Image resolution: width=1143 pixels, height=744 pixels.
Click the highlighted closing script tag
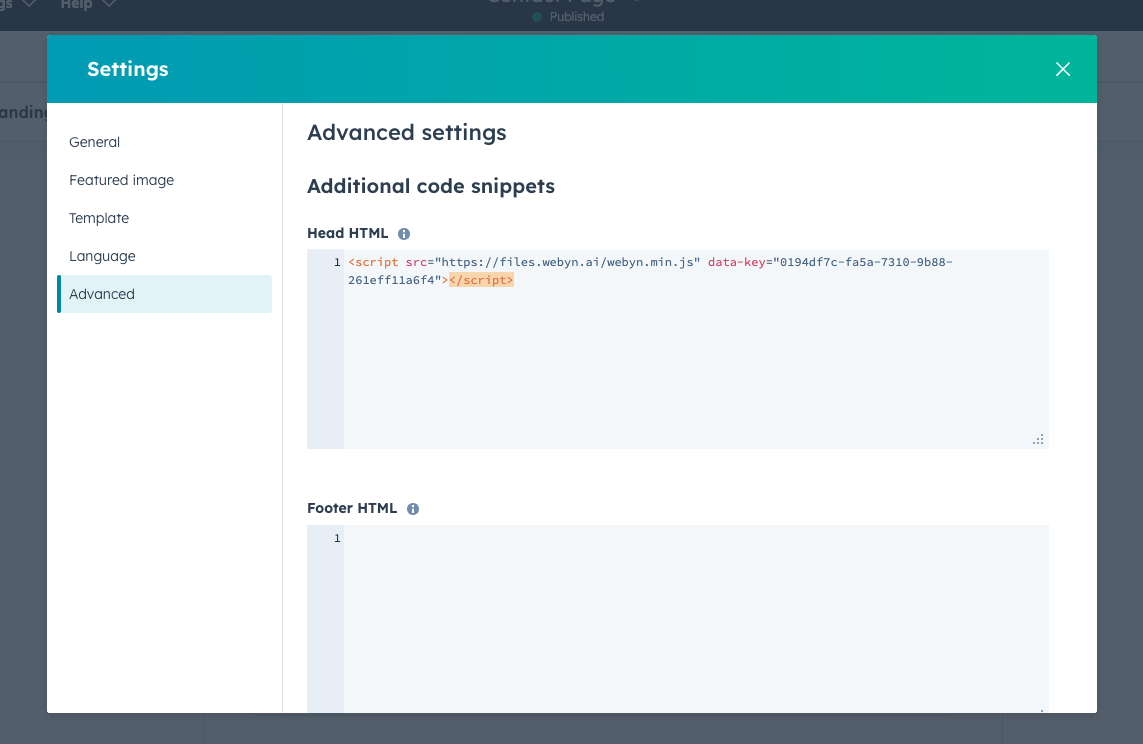[481, 280]
